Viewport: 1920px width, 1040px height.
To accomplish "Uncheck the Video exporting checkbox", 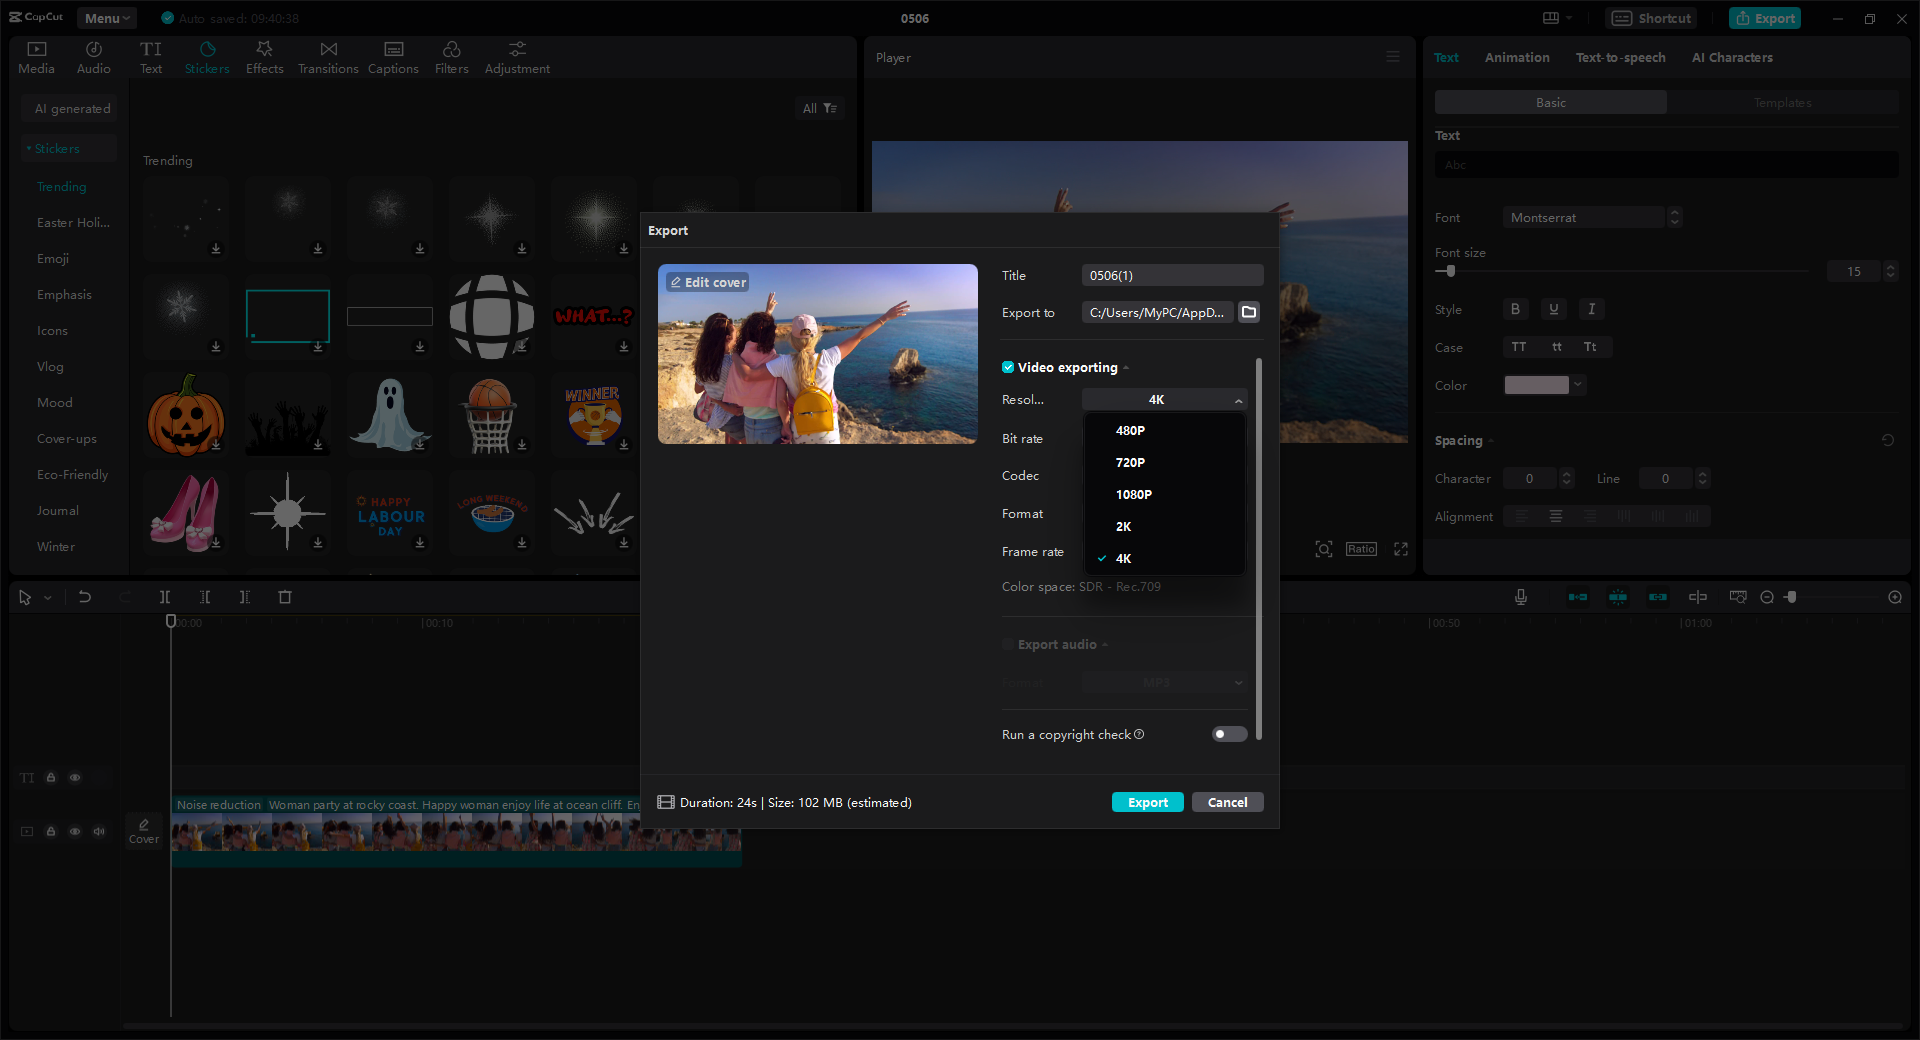I will coord(1007,367).
